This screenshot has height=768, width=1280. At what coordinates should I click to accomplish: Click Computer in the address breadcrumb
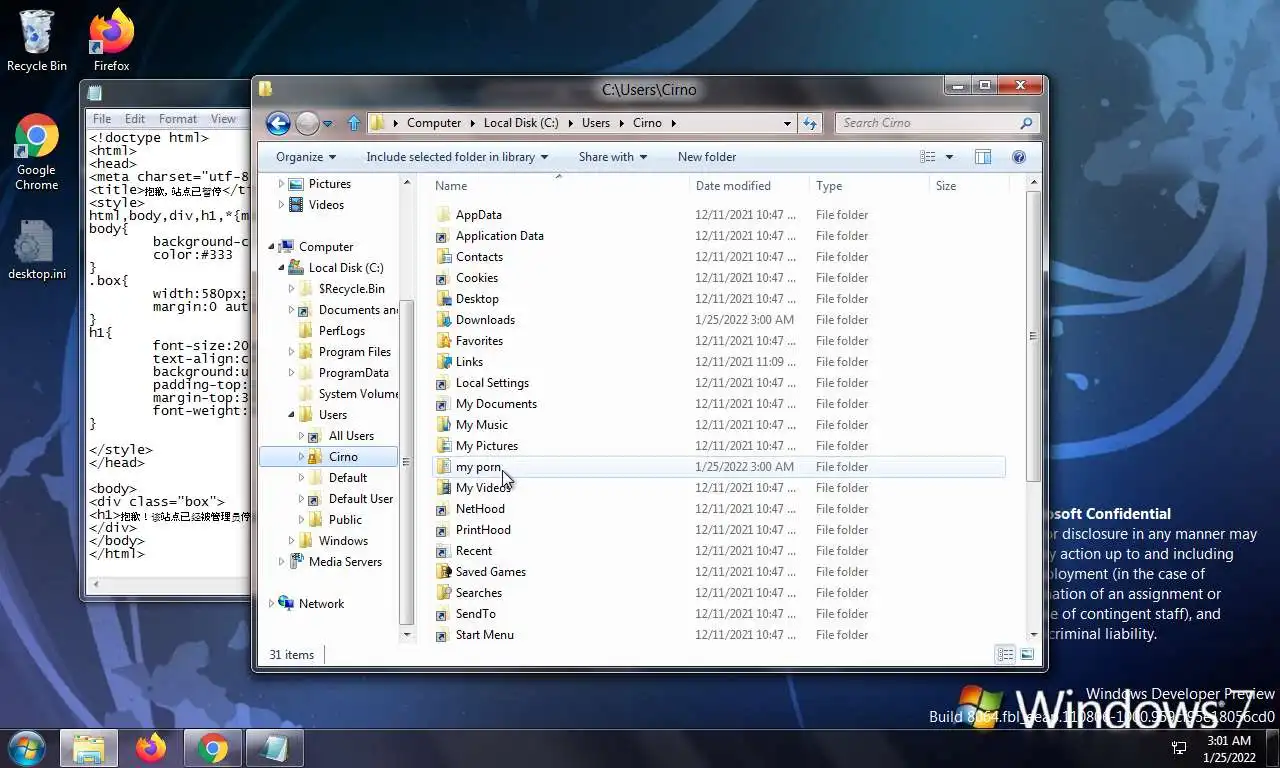(x=434, y=123)
